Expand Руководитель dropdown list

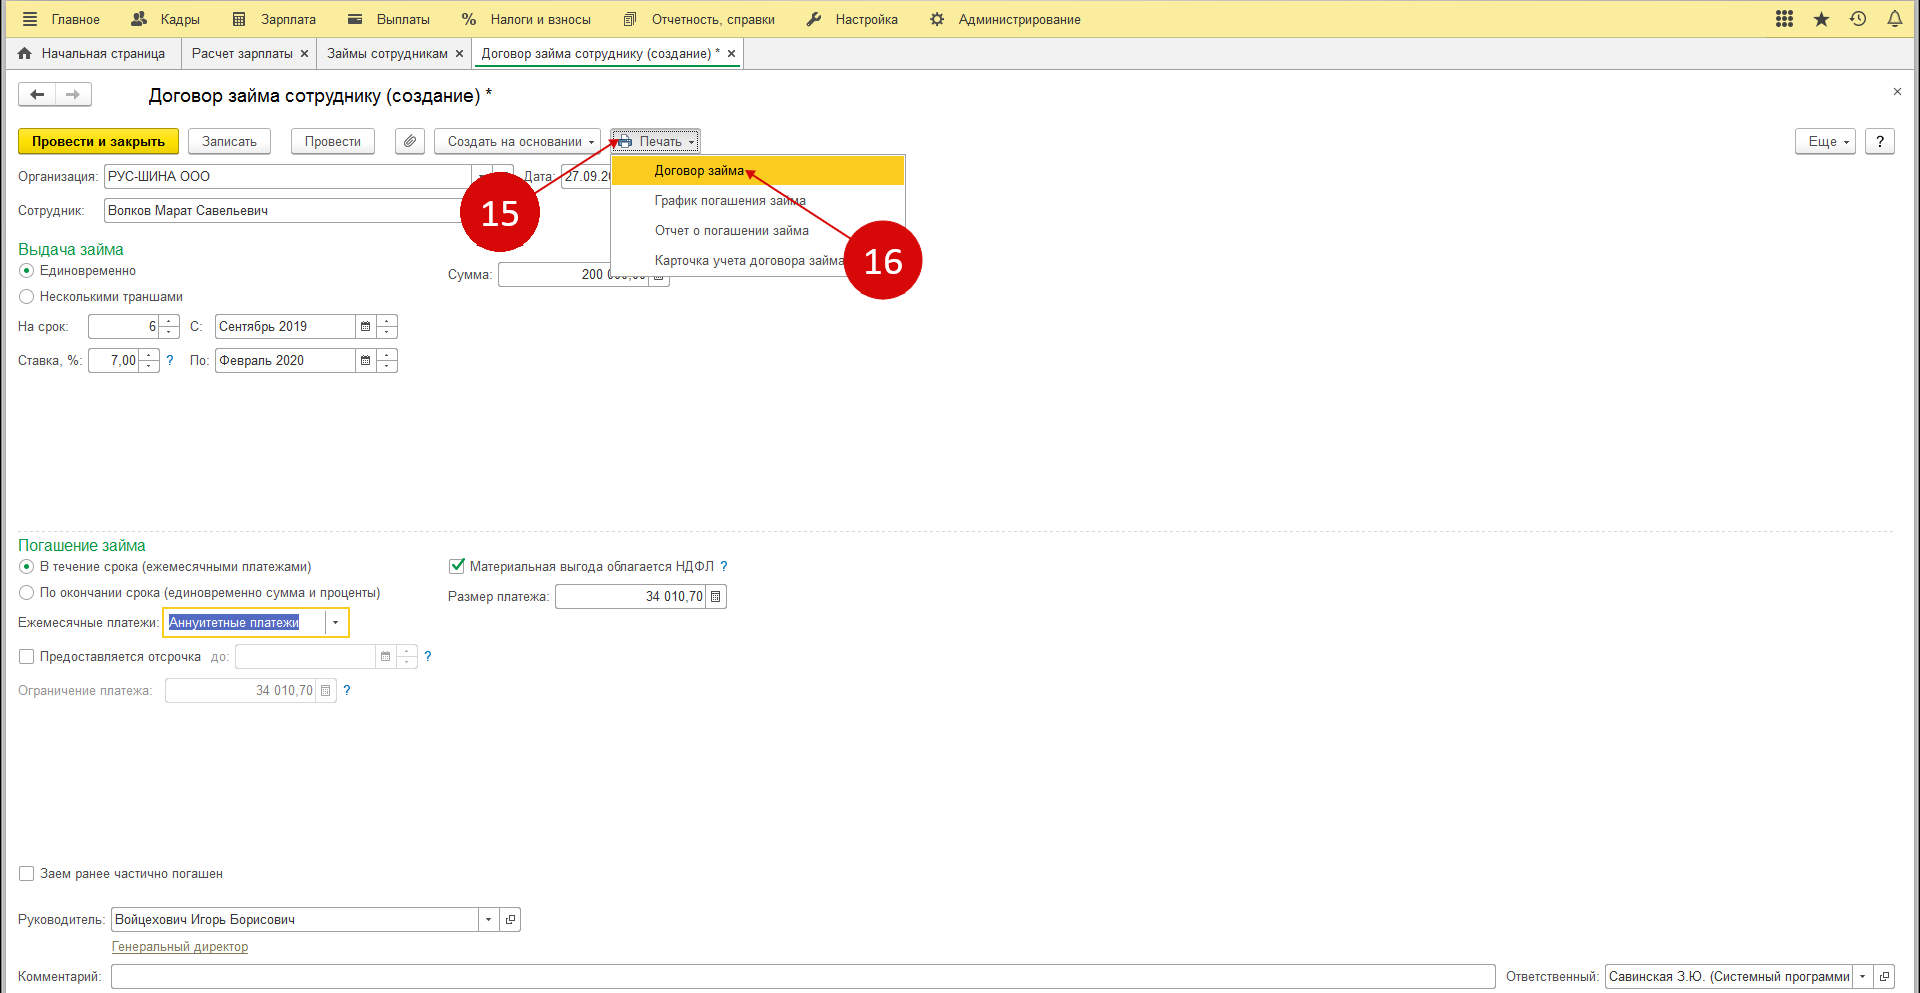(488, 919)
